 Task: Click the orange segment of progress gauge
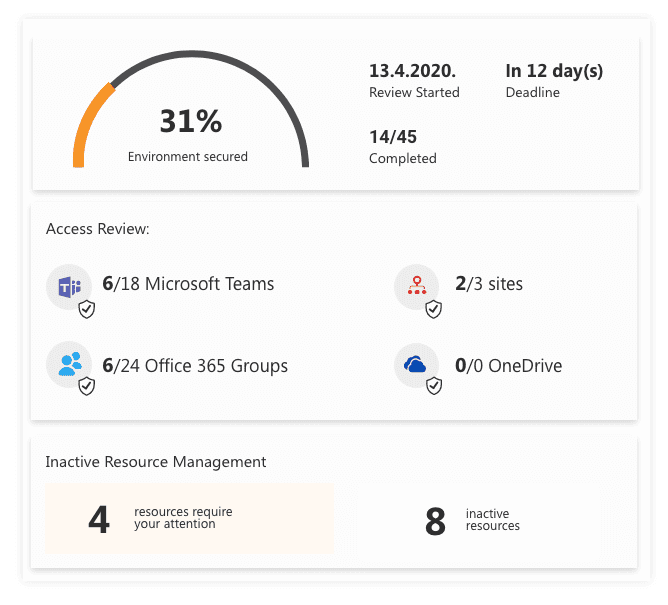pos(89,116)
